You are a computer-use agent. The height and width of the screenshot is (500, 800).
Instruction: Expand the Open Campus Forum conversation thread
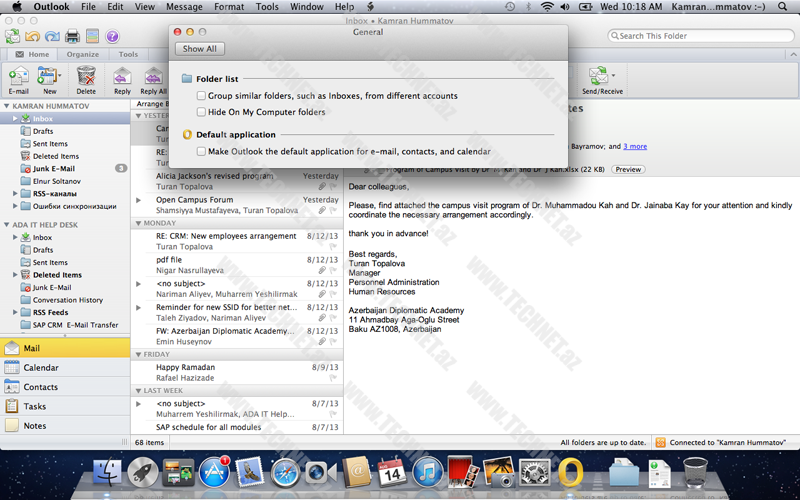click(138, 200)
